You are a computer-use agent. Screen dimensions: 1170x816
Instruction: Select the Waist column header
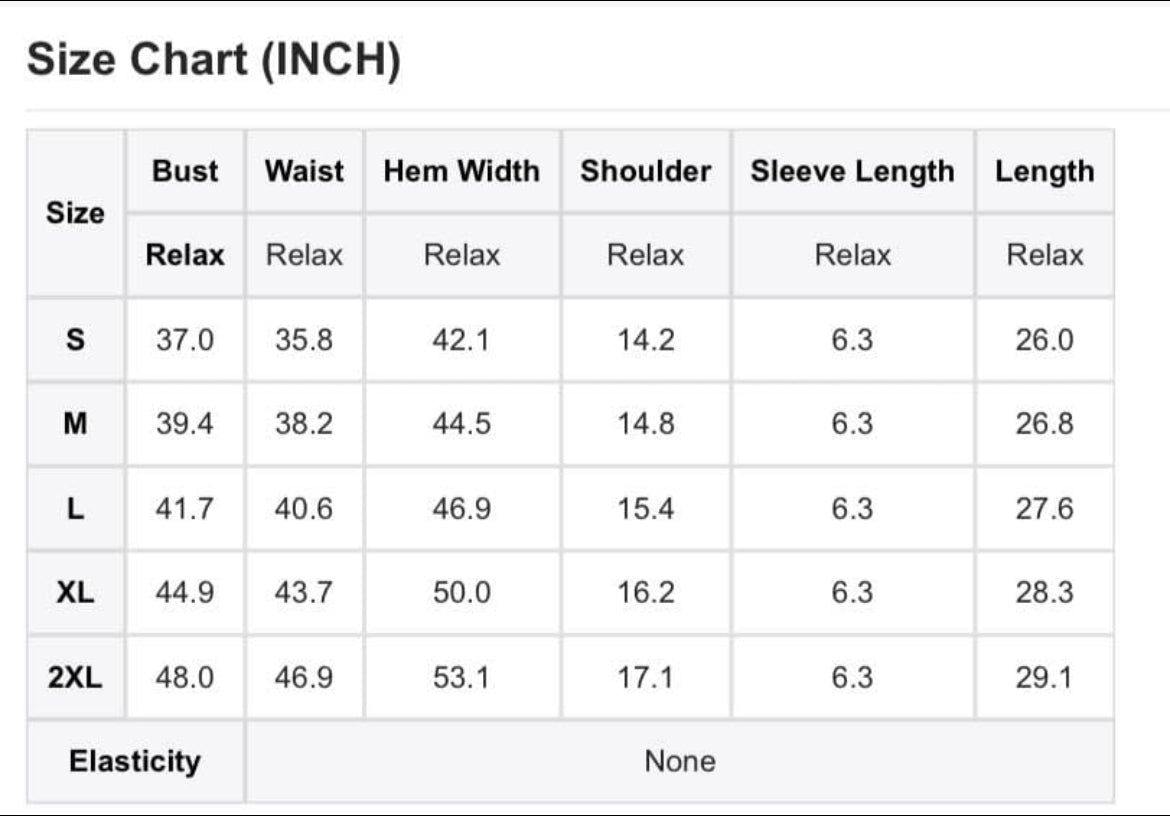pyautogui.click(x=304, y=171)
